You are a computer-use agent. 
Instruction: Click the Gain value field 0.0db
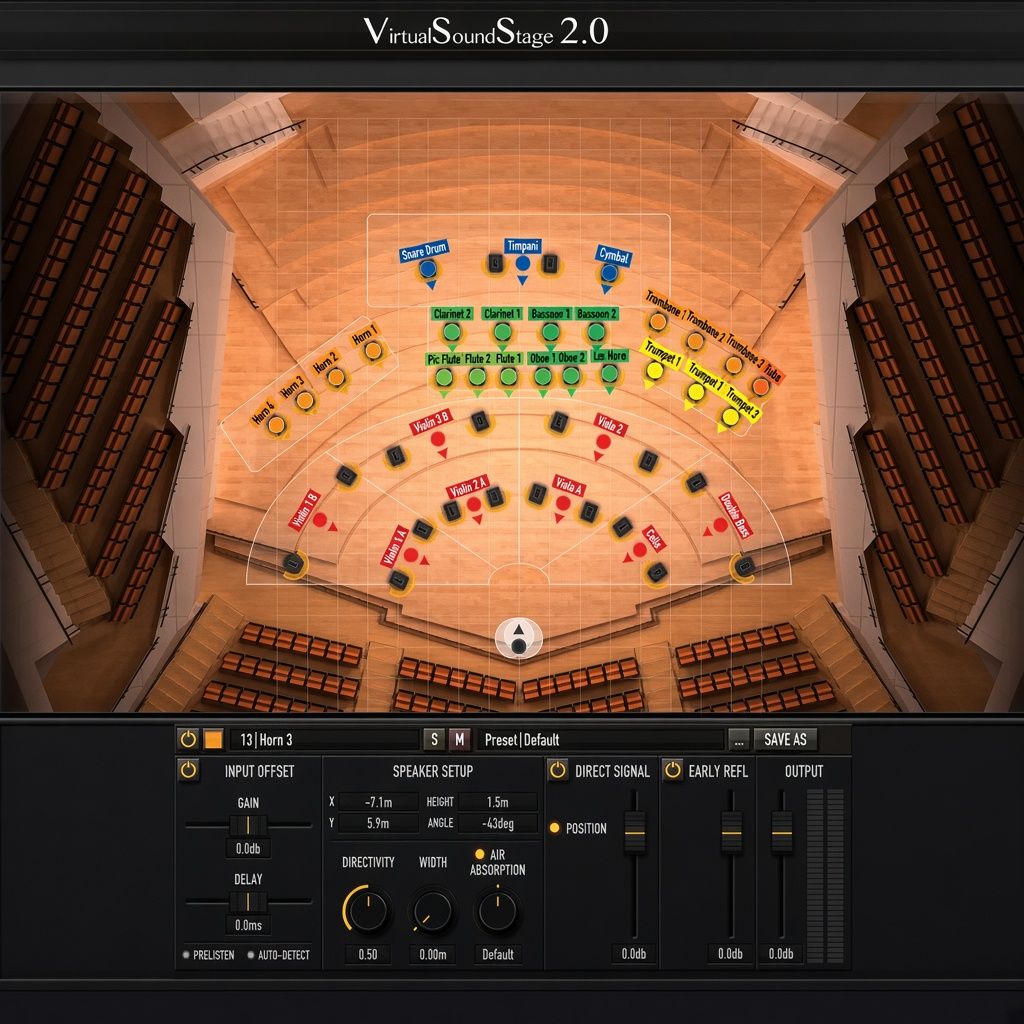(x=248, y=848)
